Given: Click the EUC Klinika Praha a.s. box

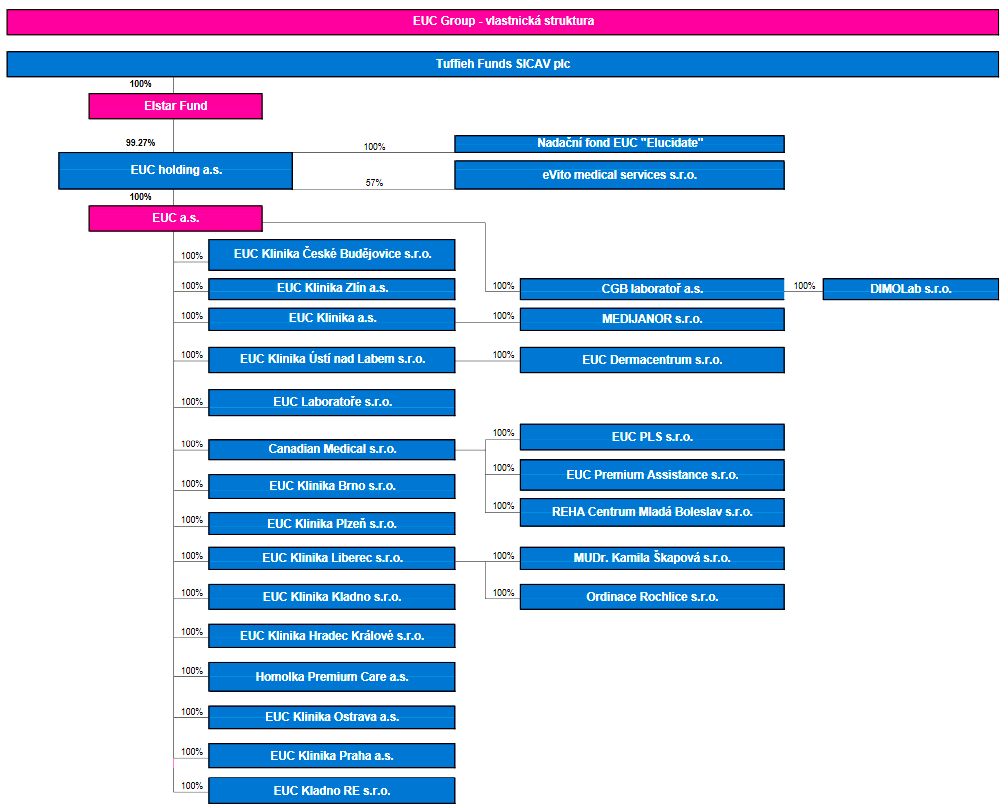Looking at the screenshot, I should coord(332,756).
